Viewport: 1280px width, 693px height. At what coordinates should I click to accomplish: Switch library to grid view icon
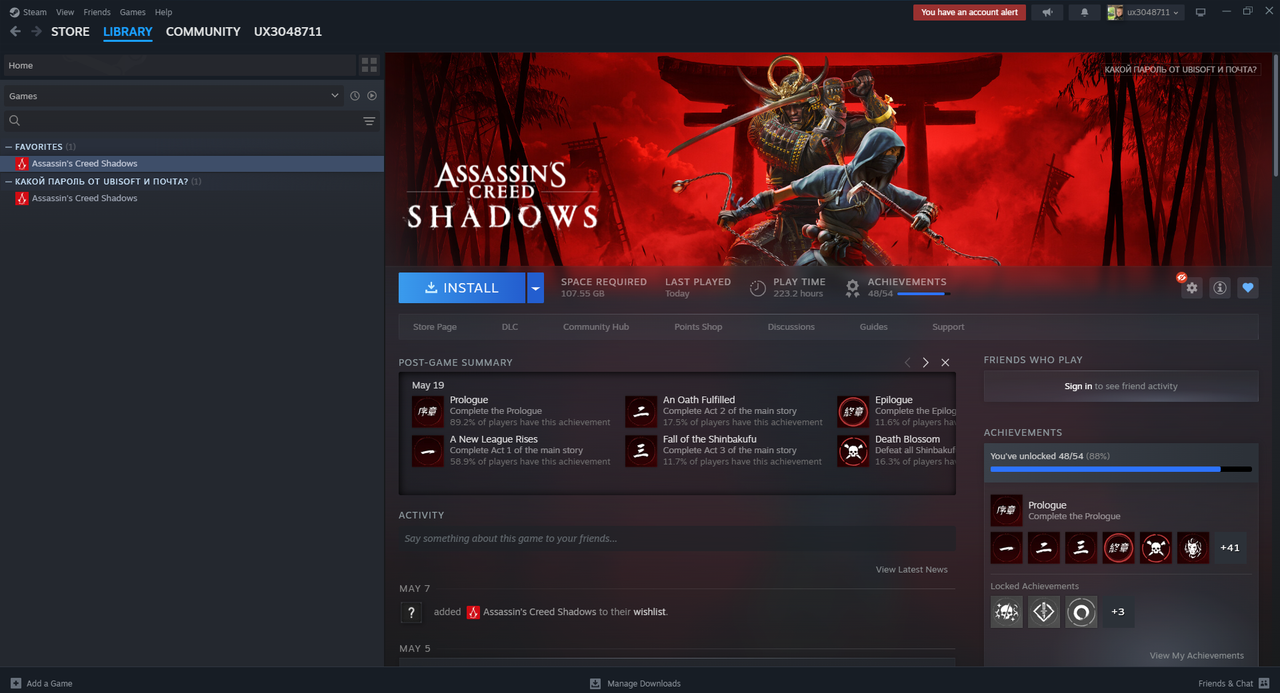(x=369, y=65)
